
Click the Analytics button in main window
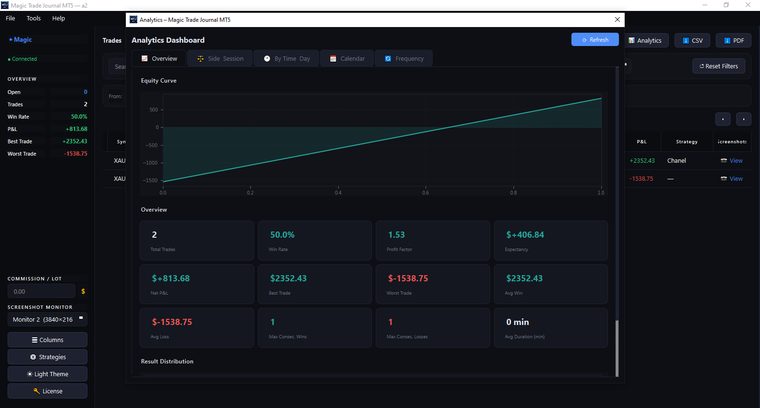click(645, 40)
